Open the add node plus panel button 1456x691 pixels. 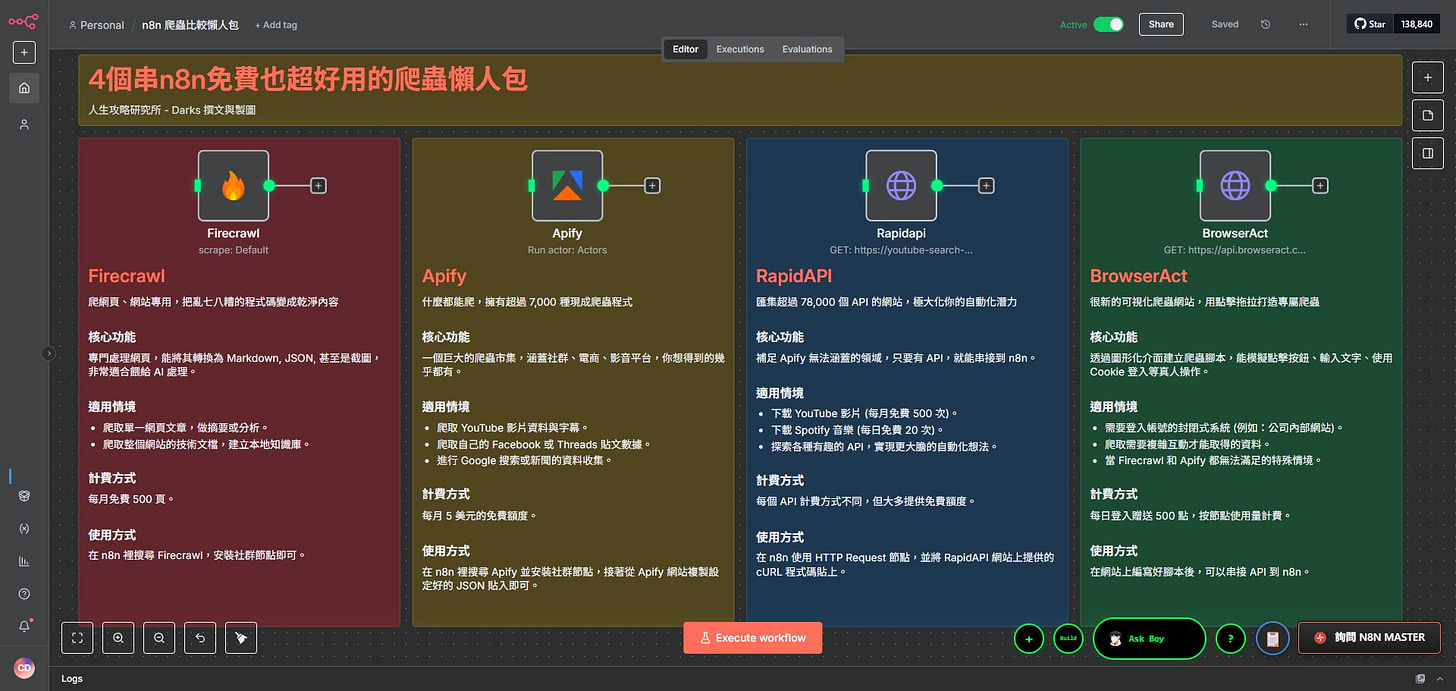tap(1427, 77)
